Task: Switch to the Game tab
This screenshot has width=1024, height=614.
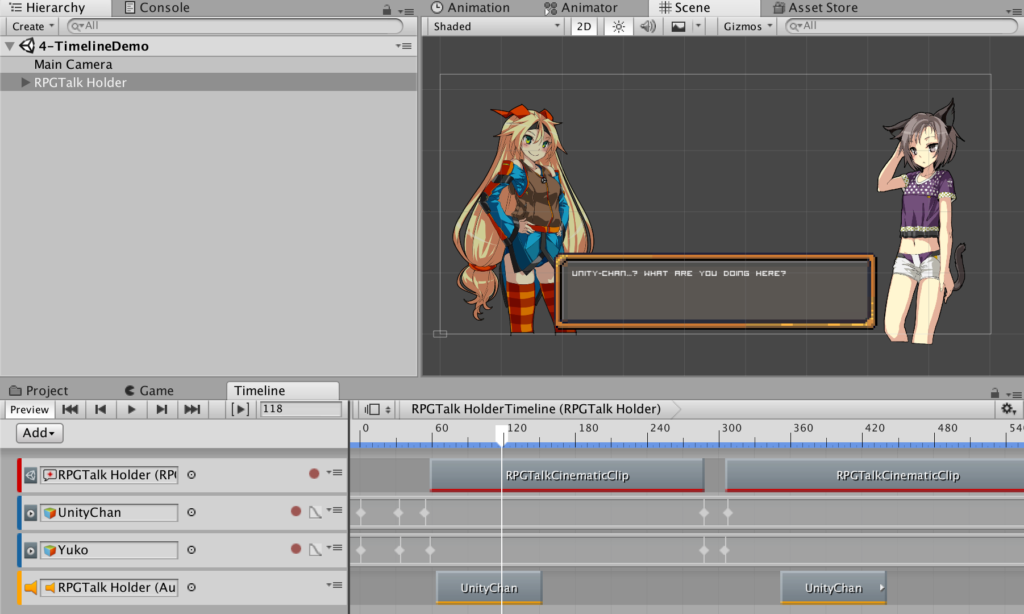Action: tap(149, 391)
